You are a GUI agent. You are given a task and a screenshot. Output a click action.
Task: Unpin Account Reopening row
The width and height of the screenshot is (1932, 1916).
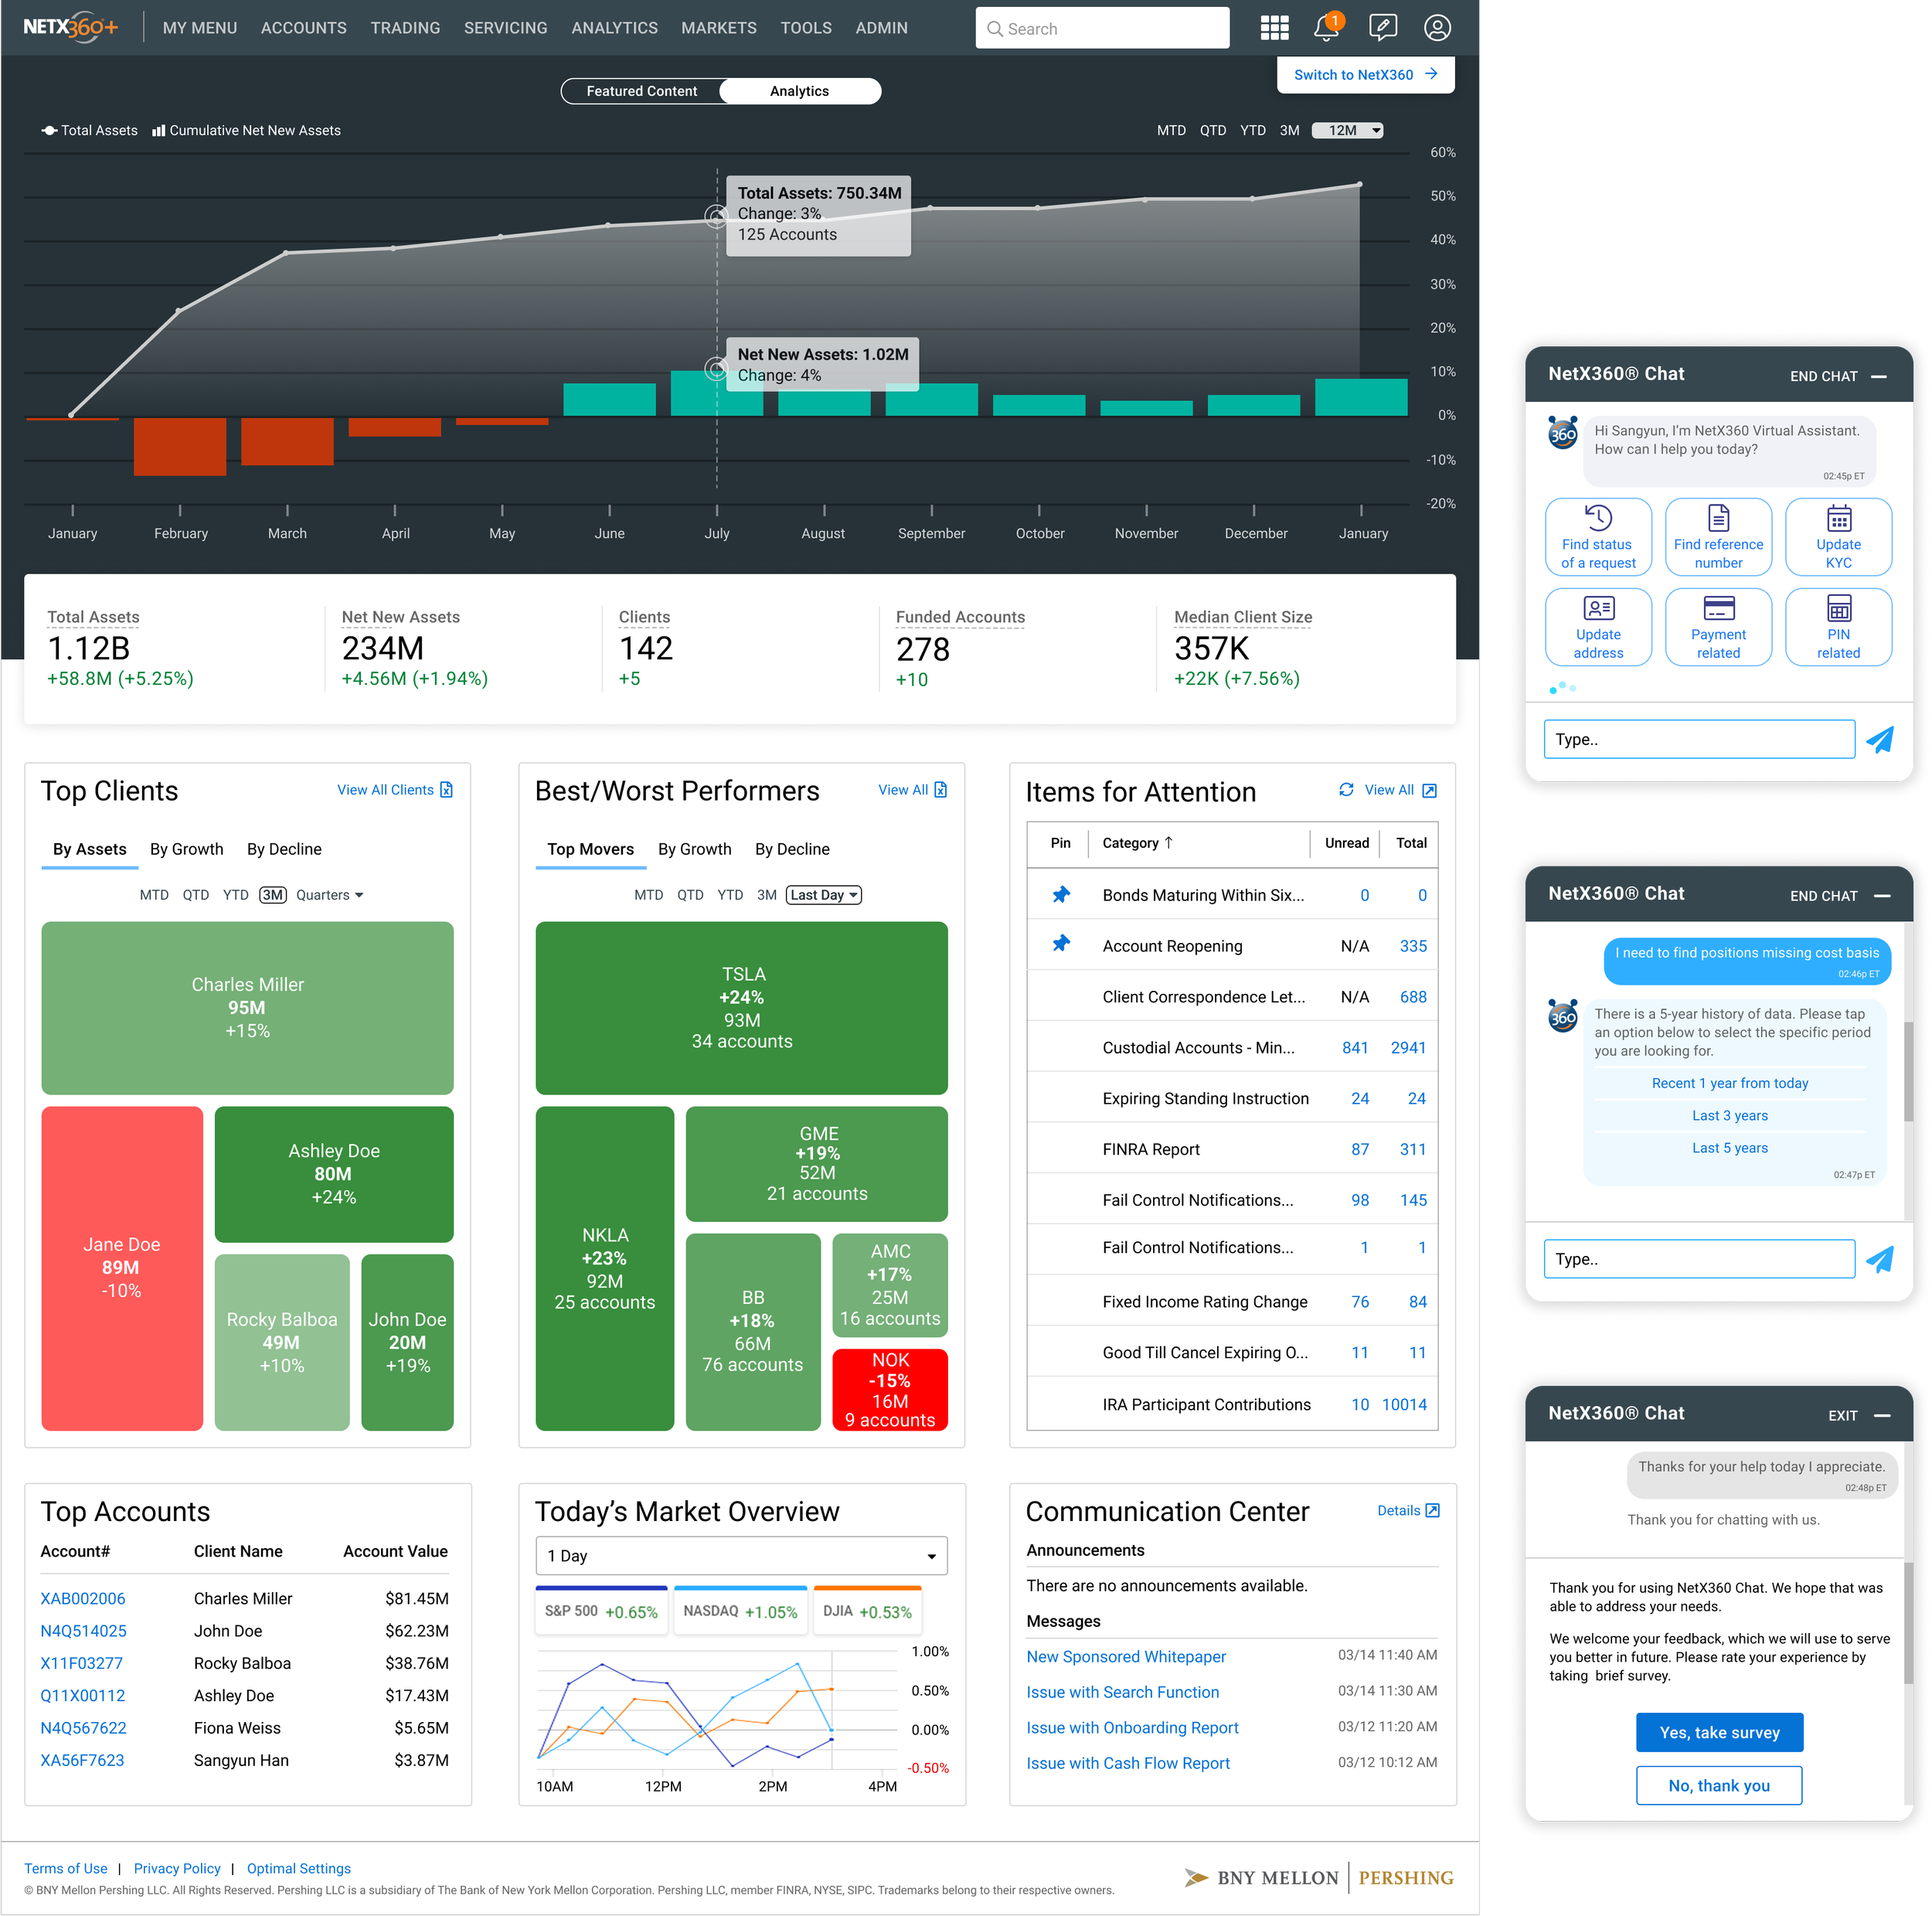tap(1061, 943)
